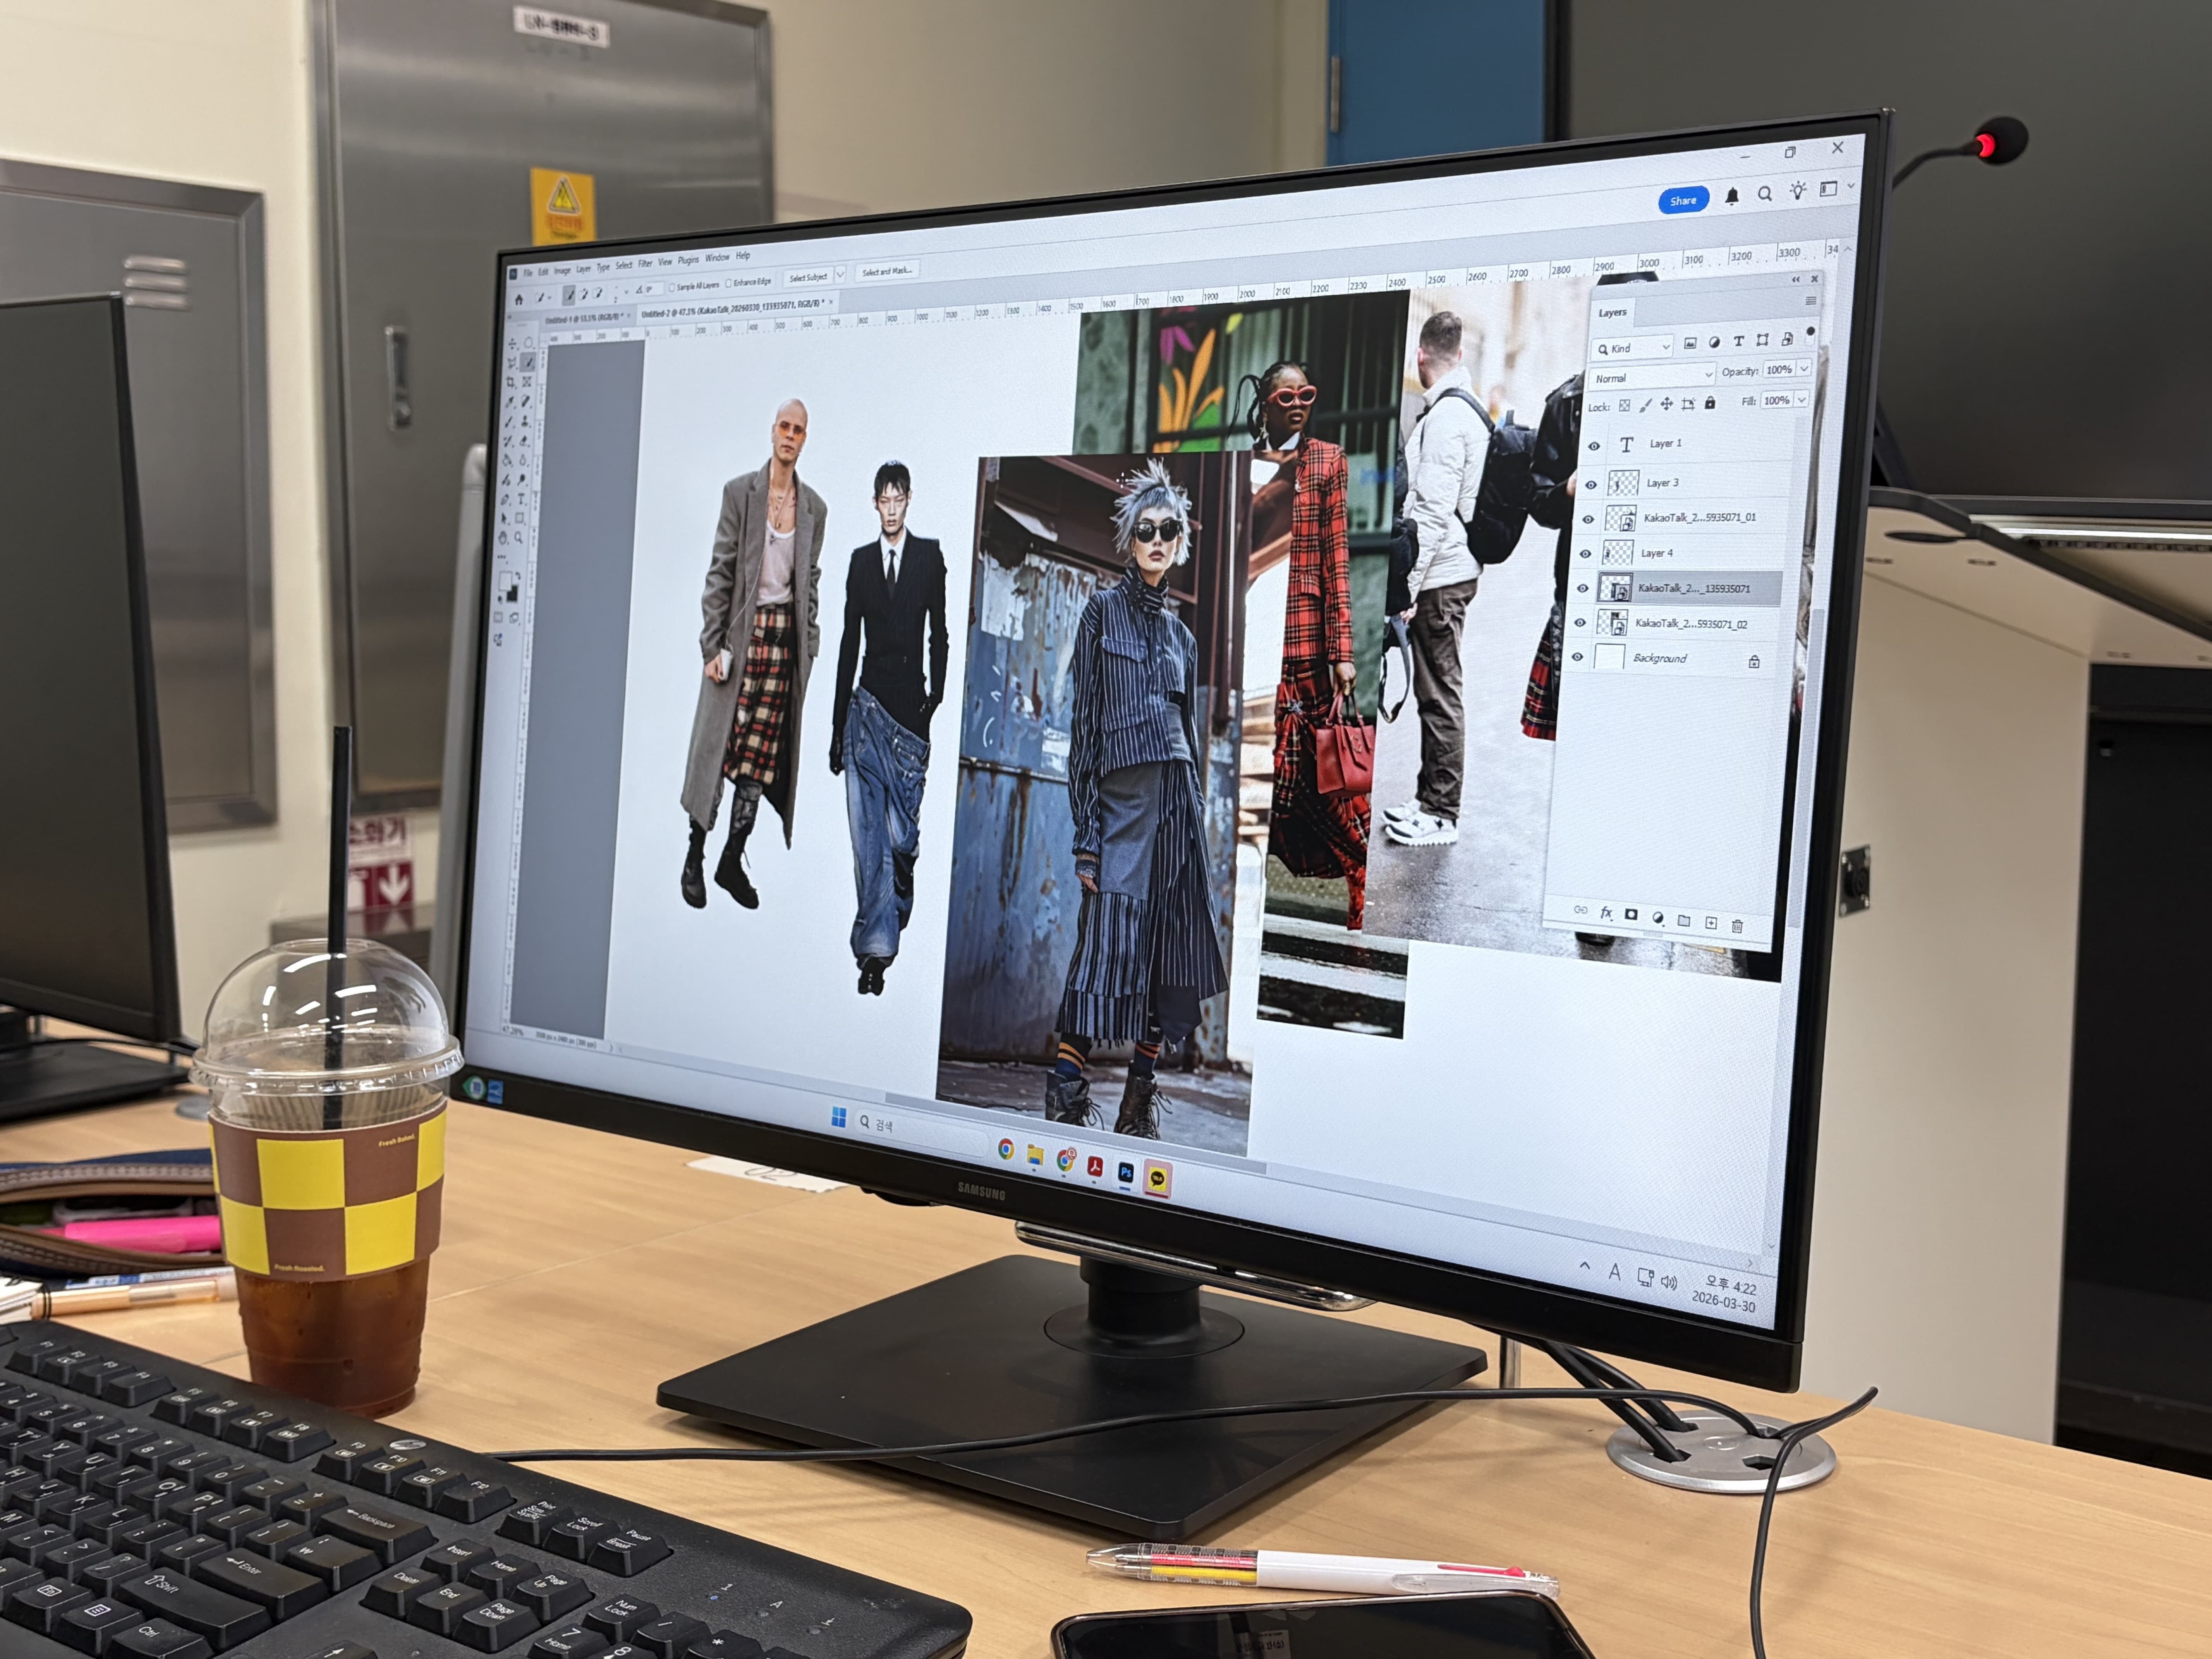Filter layers by type T icon

[x=1739, y=341]
